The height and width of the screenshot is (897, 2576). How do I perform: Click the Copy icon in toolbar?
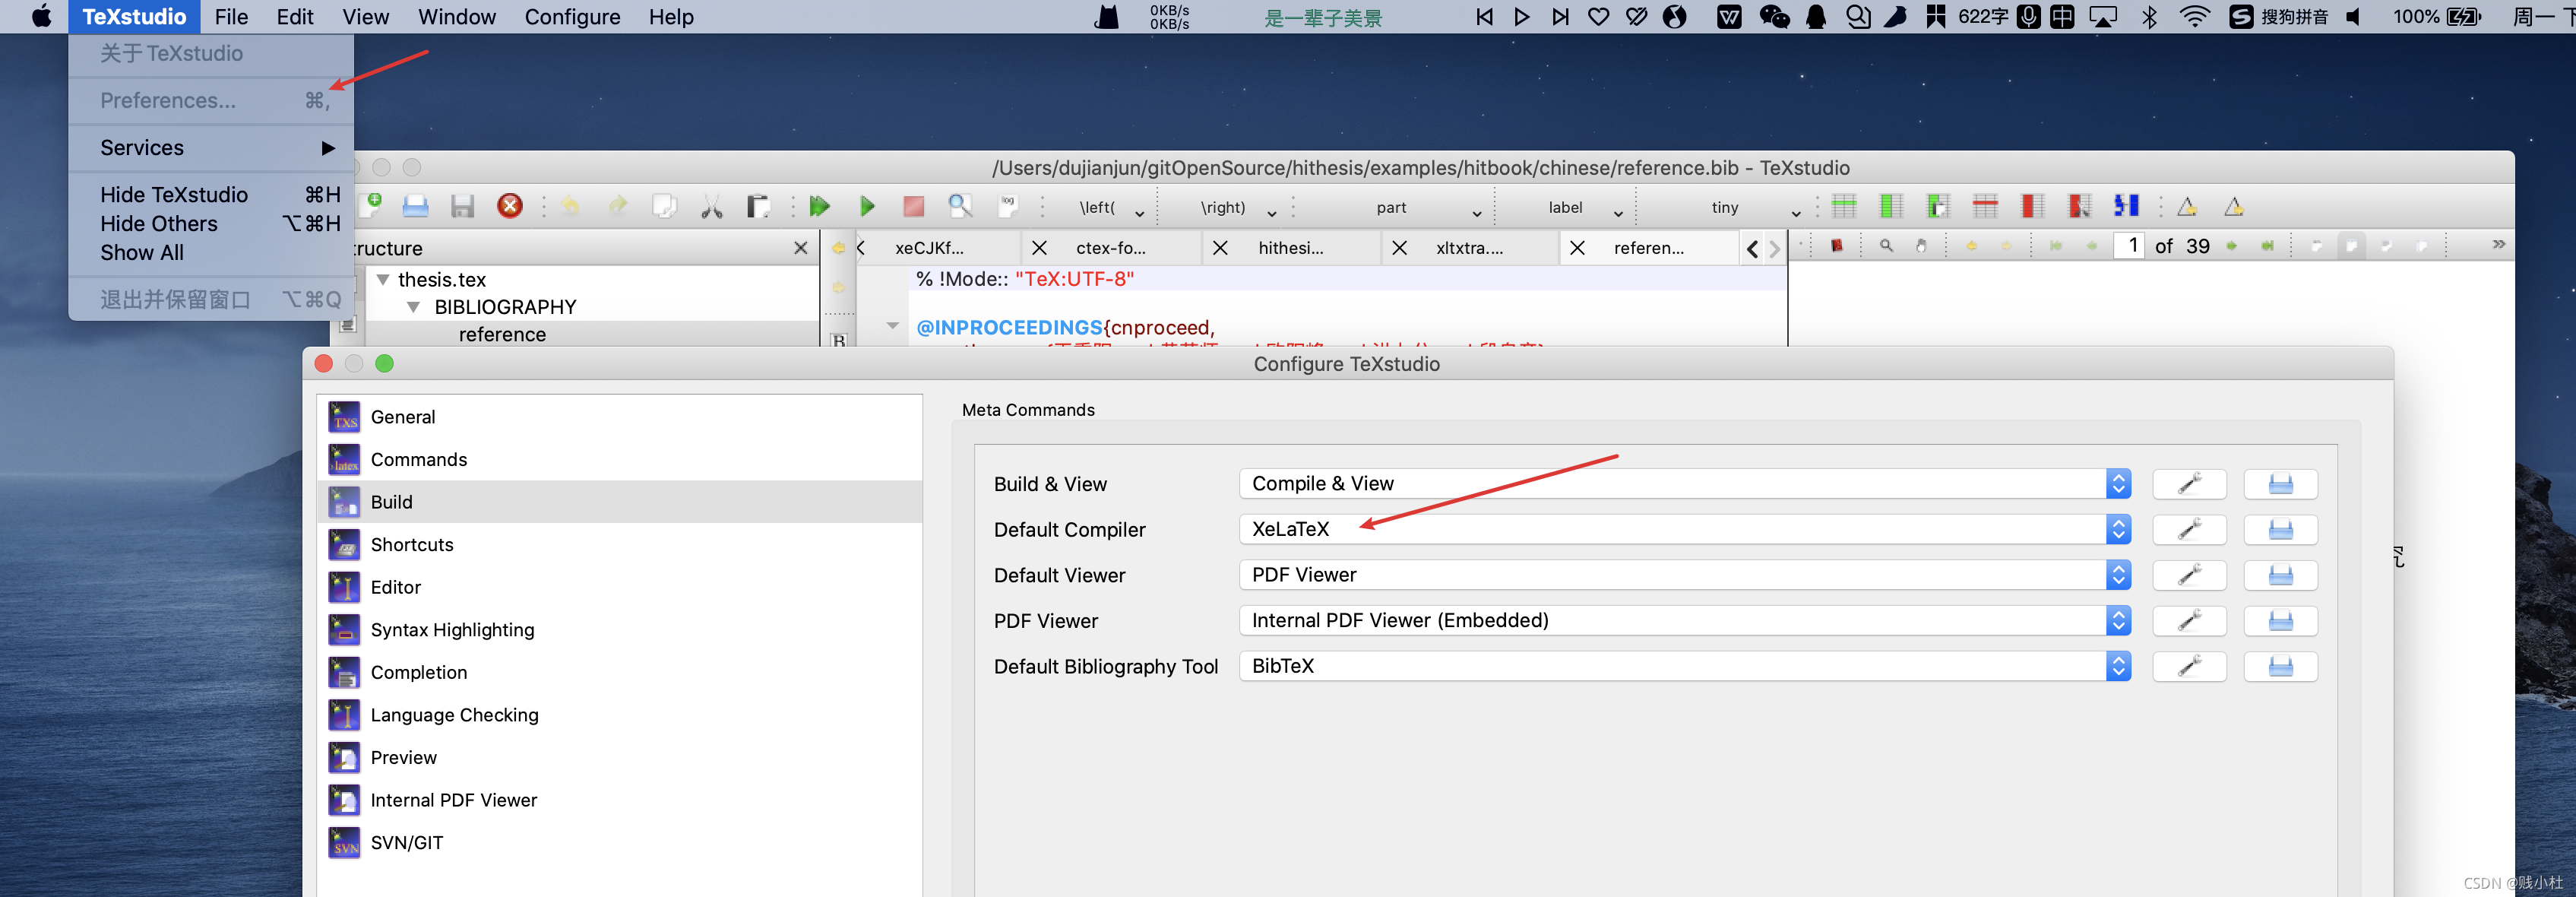click(664, 207)
